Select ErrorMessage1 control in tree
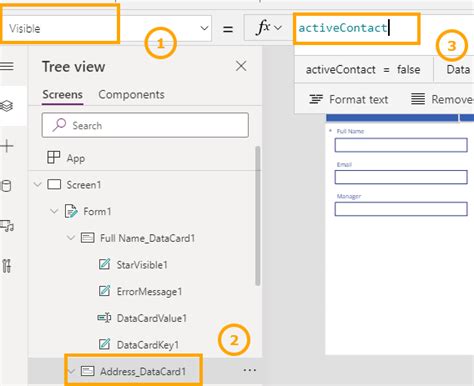This screenshot has height=386, width=474. click(x=149, y=291)
